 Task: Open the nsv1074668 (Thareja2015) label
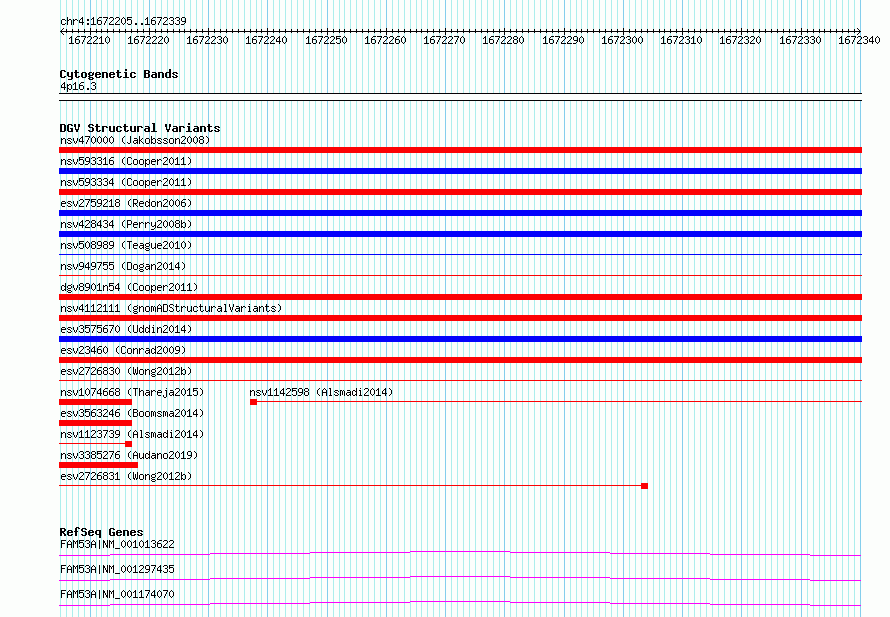pos(132,392)
